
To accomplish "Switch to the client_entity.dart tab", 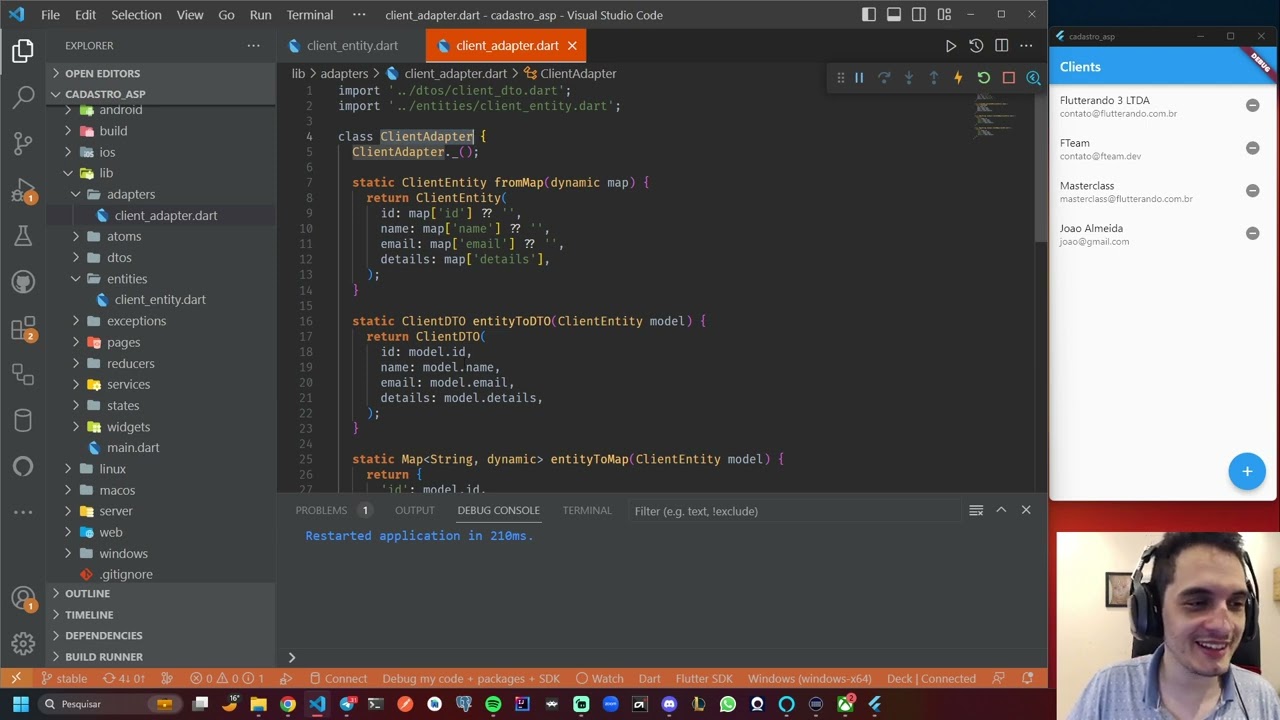I will click(x=352, y=46).
